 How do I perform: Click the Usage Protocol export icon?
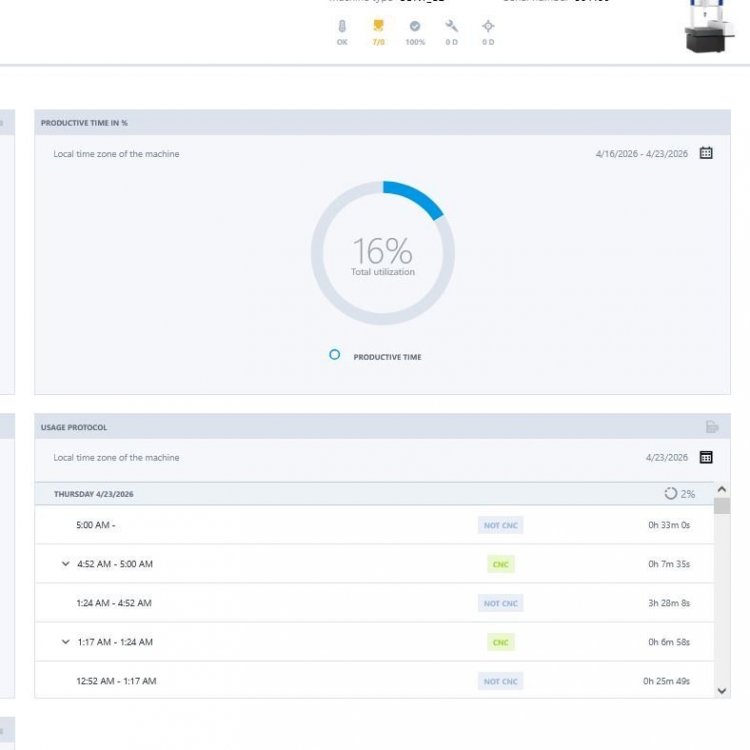712,427
